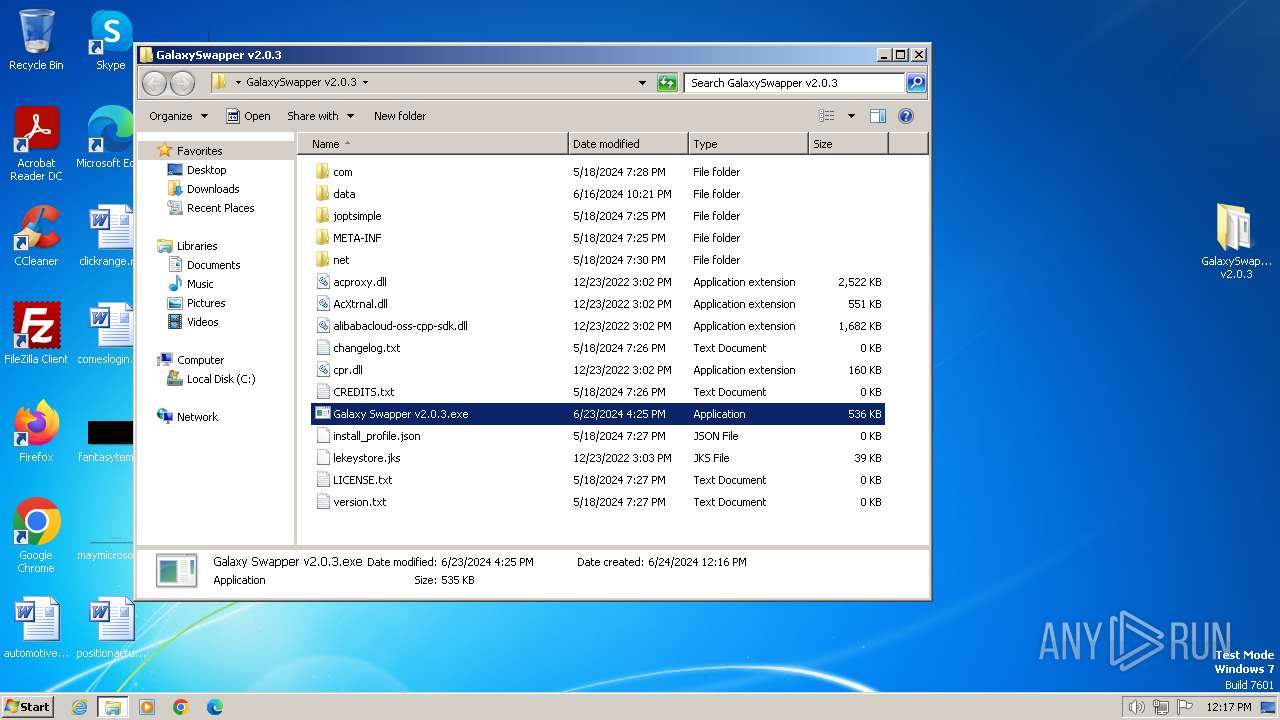Select Firefox desktop shortcut

click(36, 432)
